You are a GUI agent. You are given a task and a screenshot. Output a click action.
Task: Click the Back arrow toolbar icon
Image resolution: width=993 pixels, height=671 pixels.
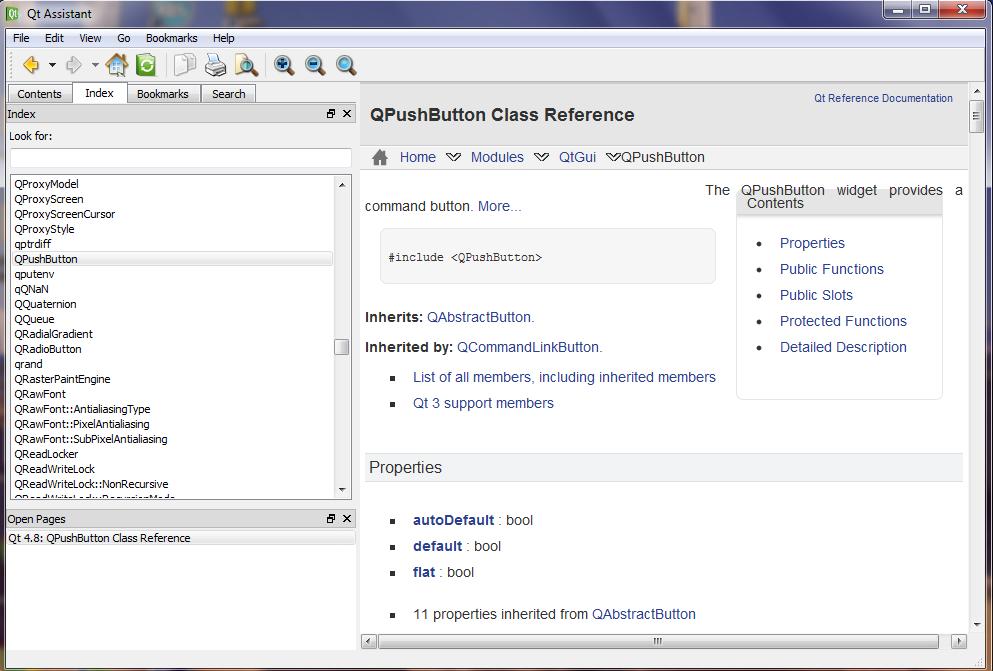point(30,65)
